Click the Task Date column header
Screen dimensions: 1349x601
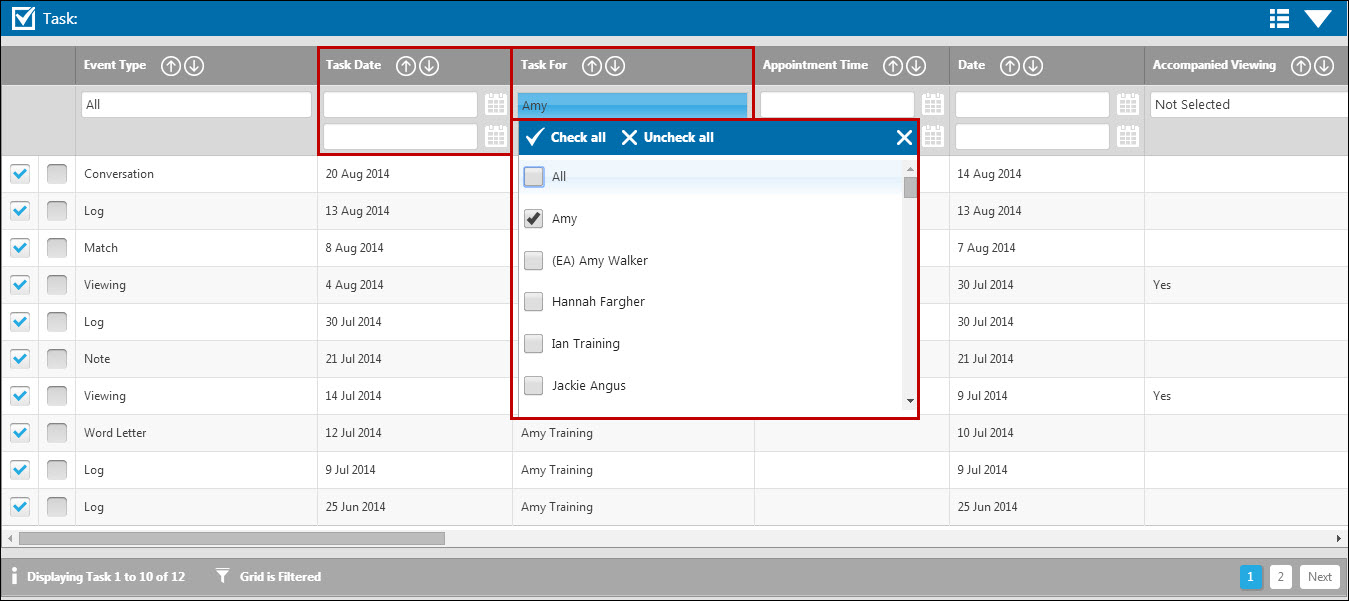[353, 65]
